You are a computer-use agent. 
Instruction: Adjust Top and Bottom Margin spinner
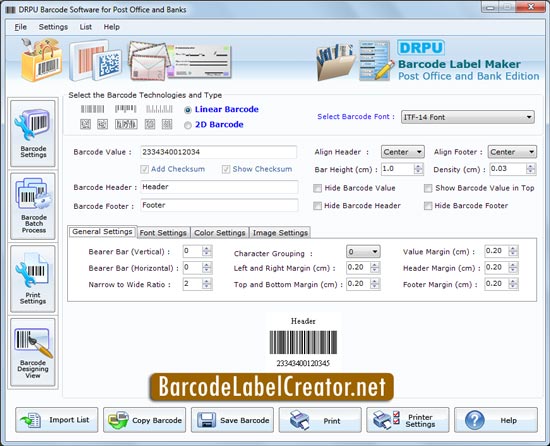tap(375, 284)
